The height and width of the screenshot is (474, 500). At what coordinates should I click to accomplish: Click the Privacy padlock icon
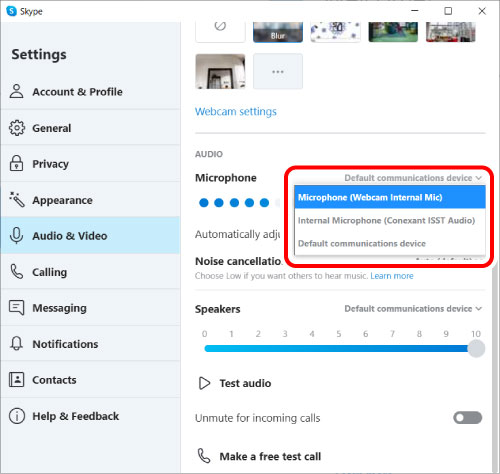coord(16,163)
